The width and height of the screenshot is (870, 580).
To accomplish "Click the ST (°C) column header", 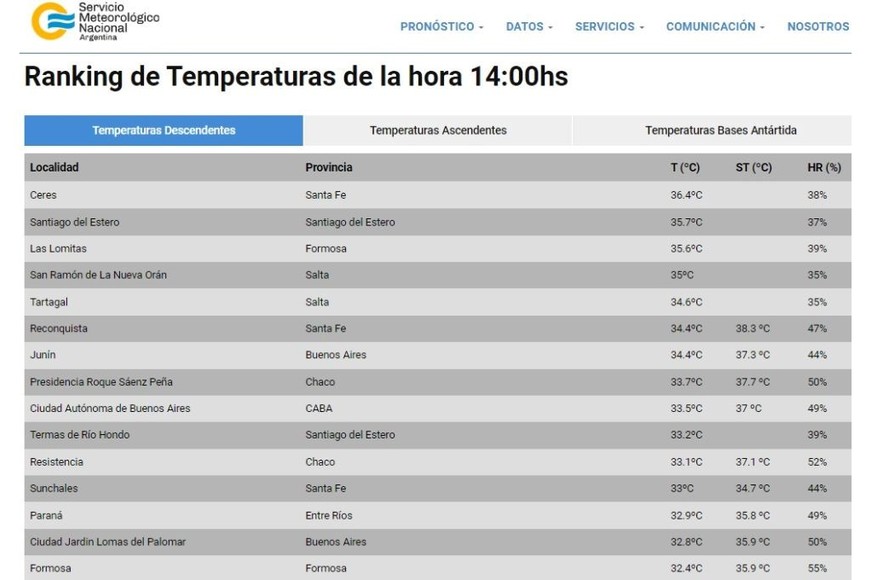I will pyautogui.click(x=754, y=167).
